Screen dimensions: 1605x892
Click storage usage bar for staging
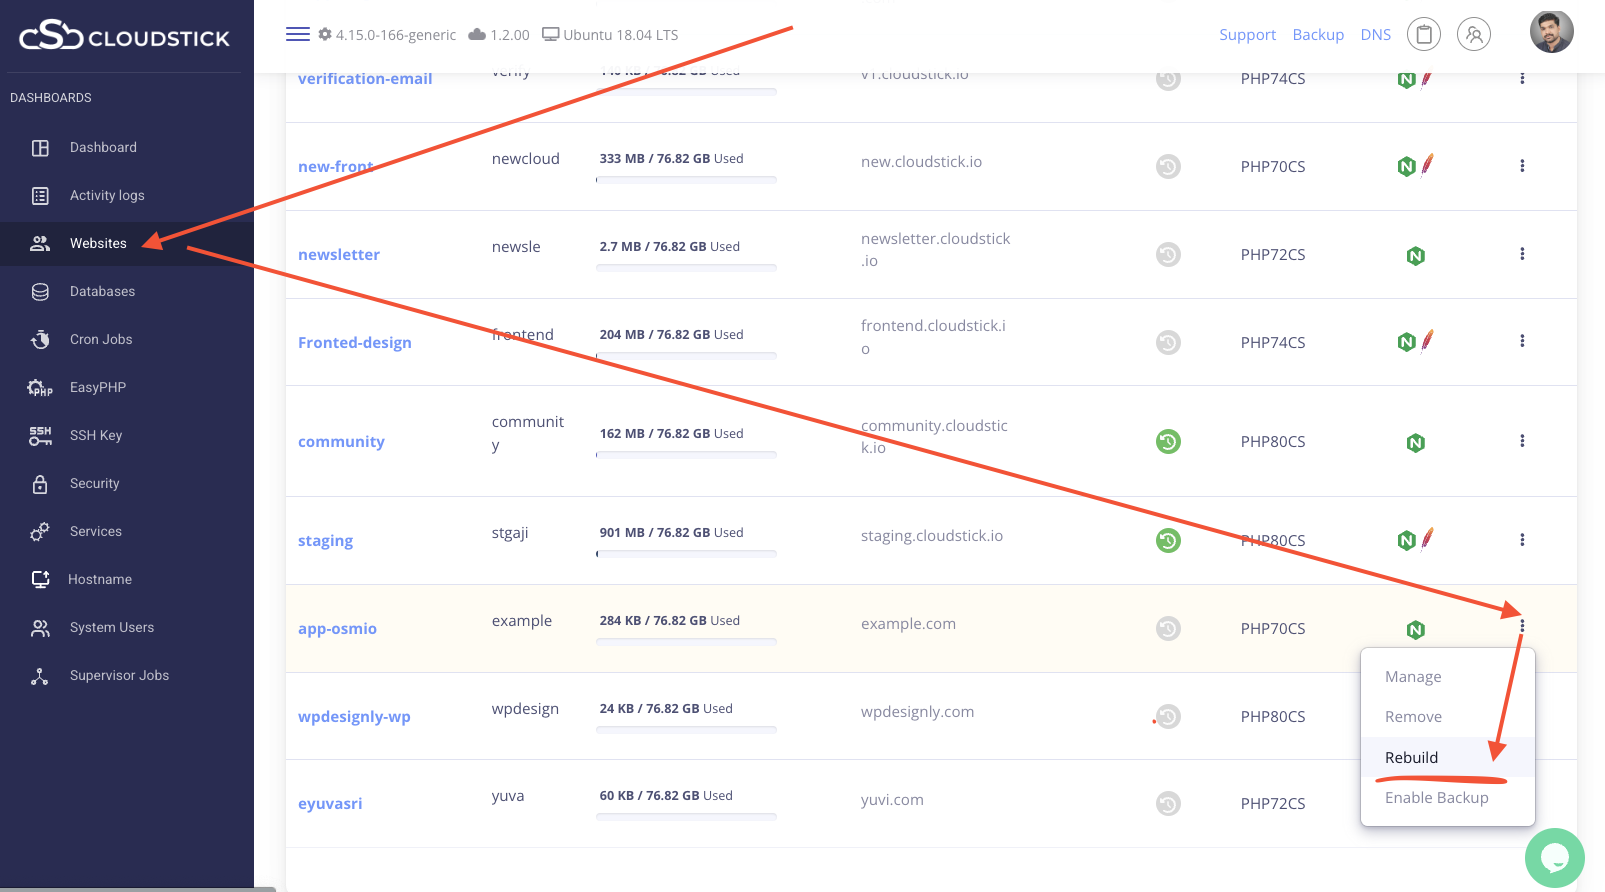click(x=686, y=554)
